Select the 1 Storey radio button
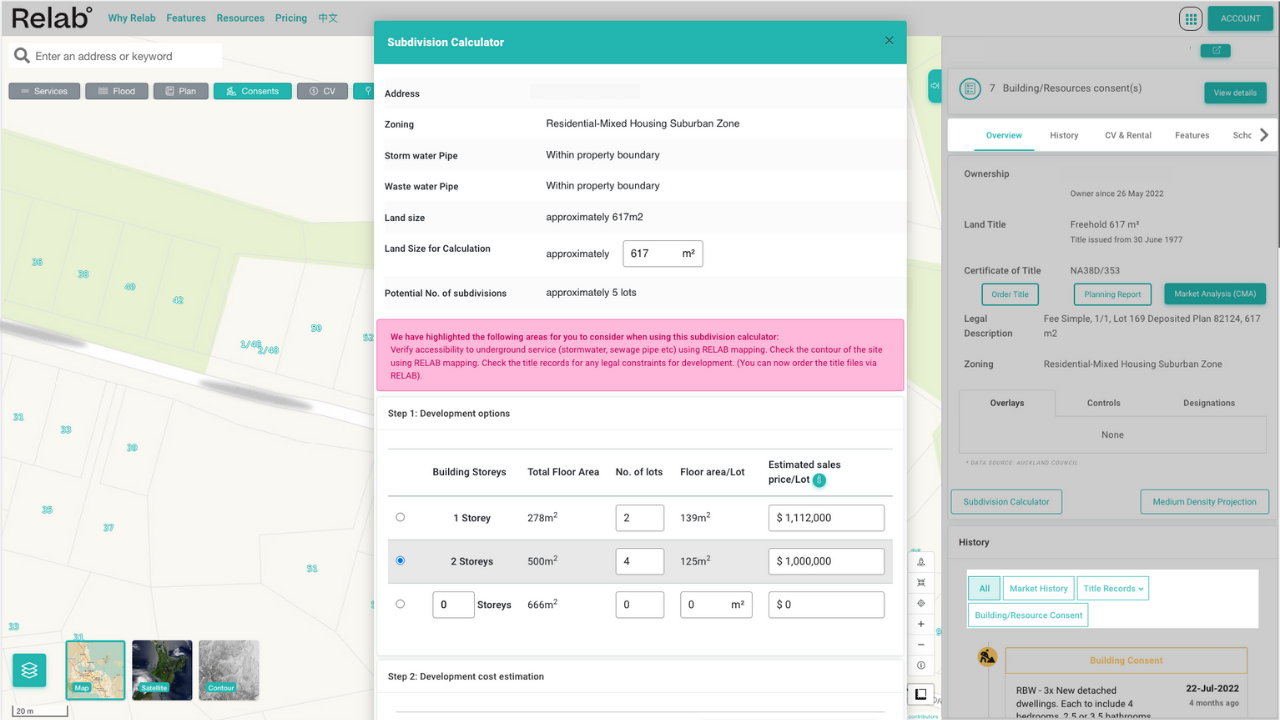Viewport: 1280px width, 720px height. coord(400,518)
